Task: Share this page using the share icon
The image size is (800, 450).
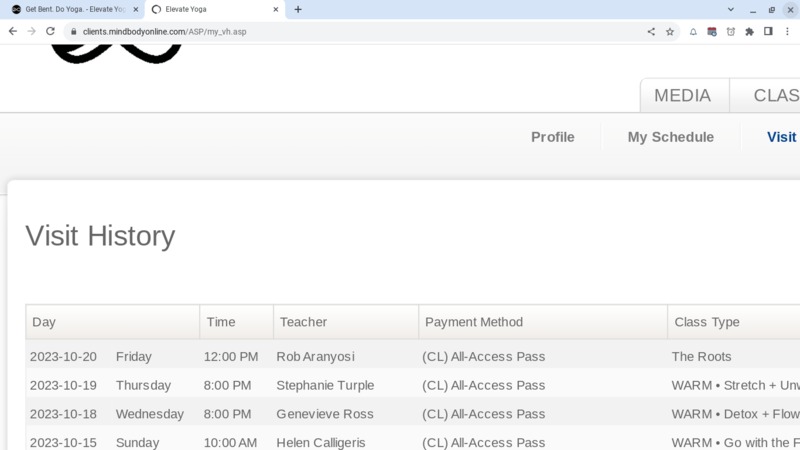Action: pyautogui.click(x=651, y=32)
